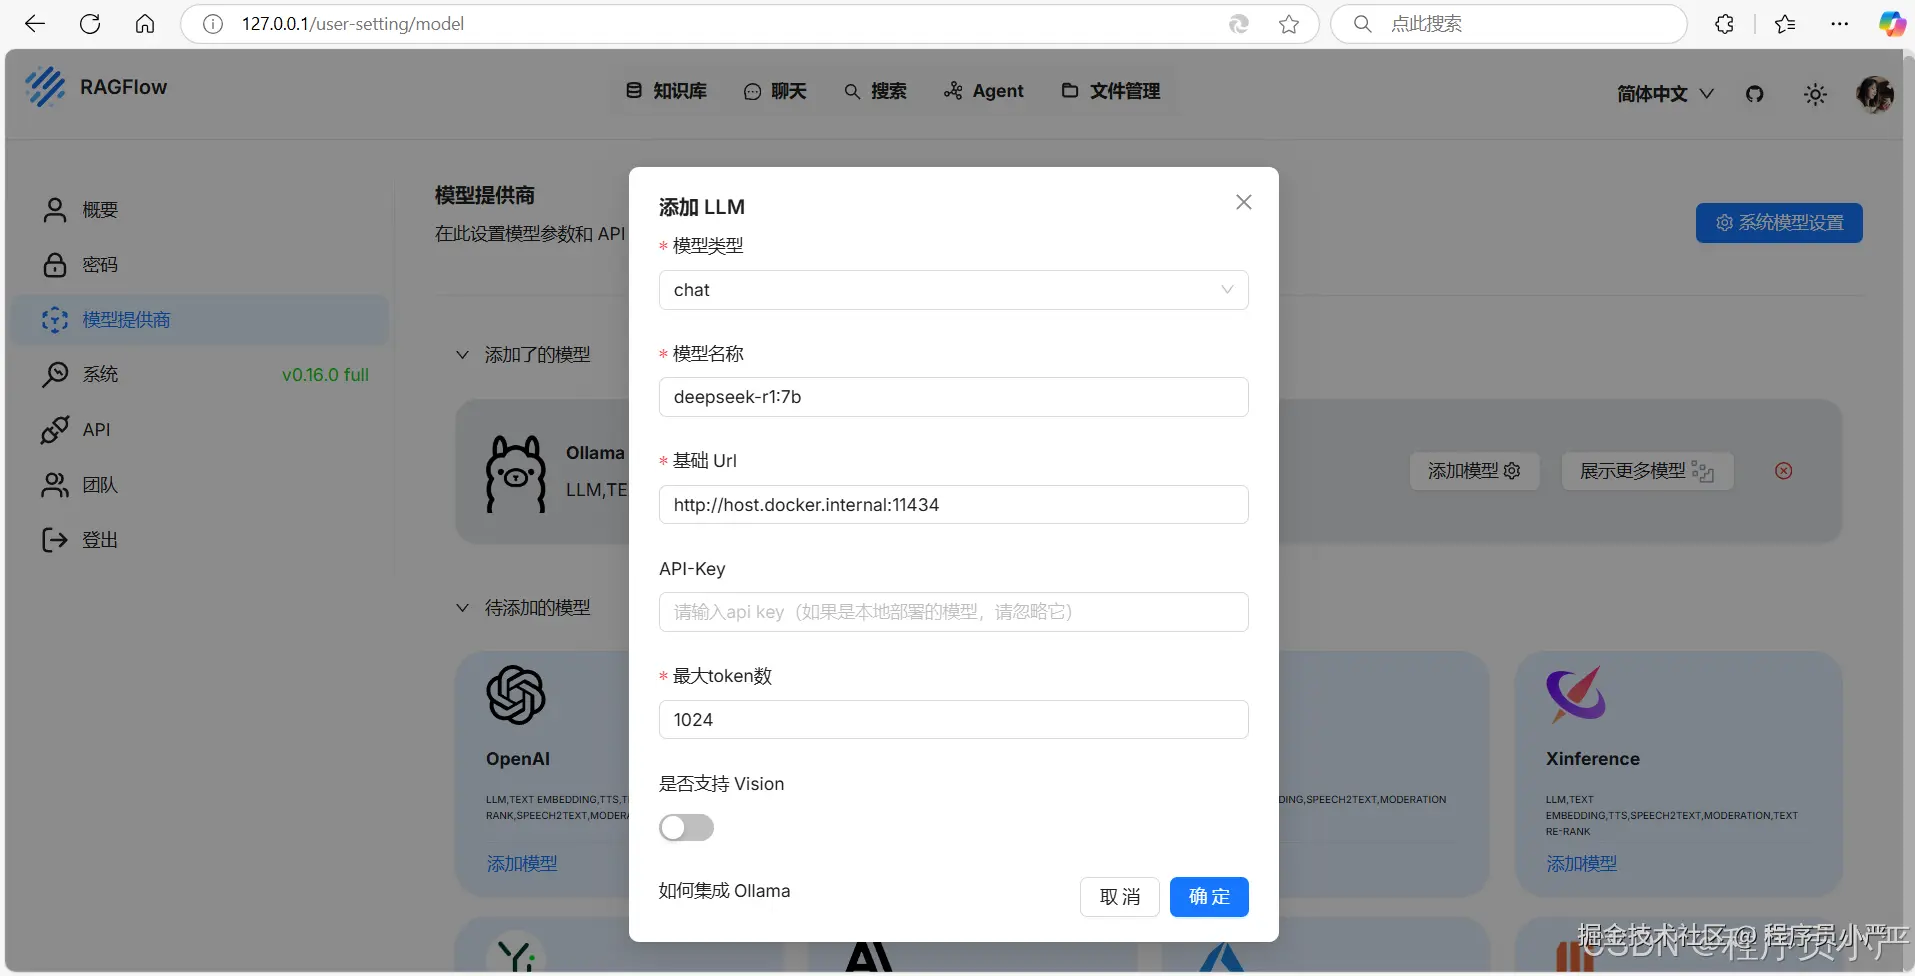Click the 概要 sidebar icon
Viewport: 1915px width, 976px height.
(55, 210)
